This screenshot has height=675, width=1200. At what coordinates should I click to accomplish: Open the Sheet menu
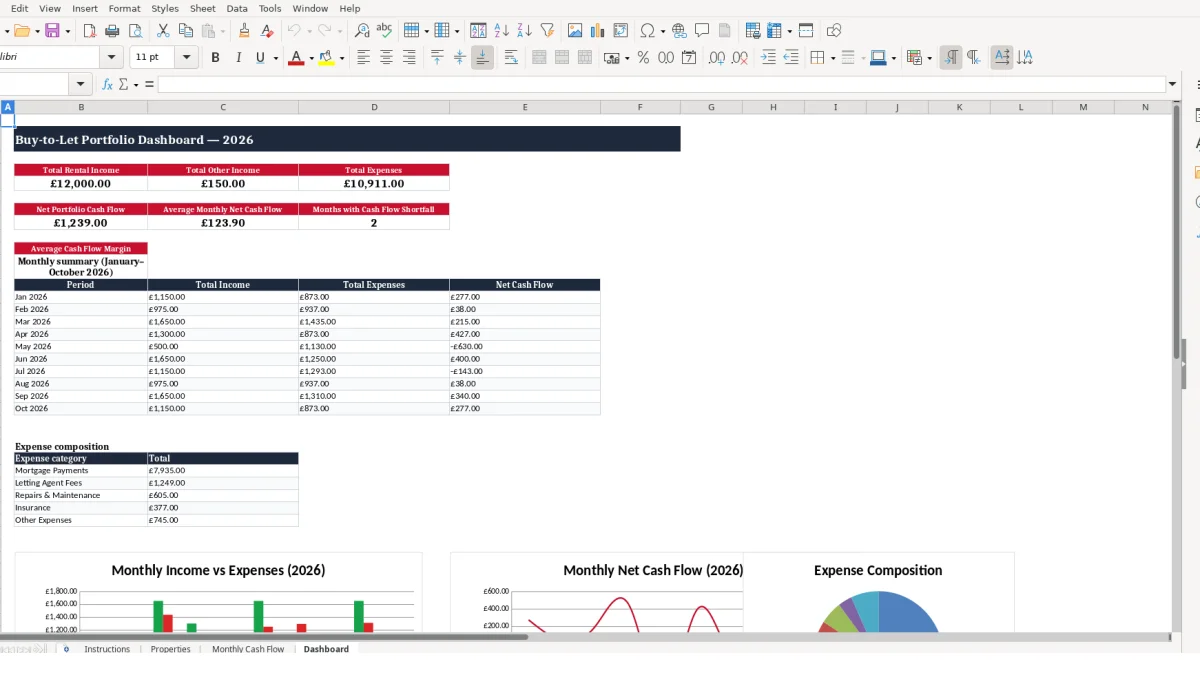tap(203, 8)
